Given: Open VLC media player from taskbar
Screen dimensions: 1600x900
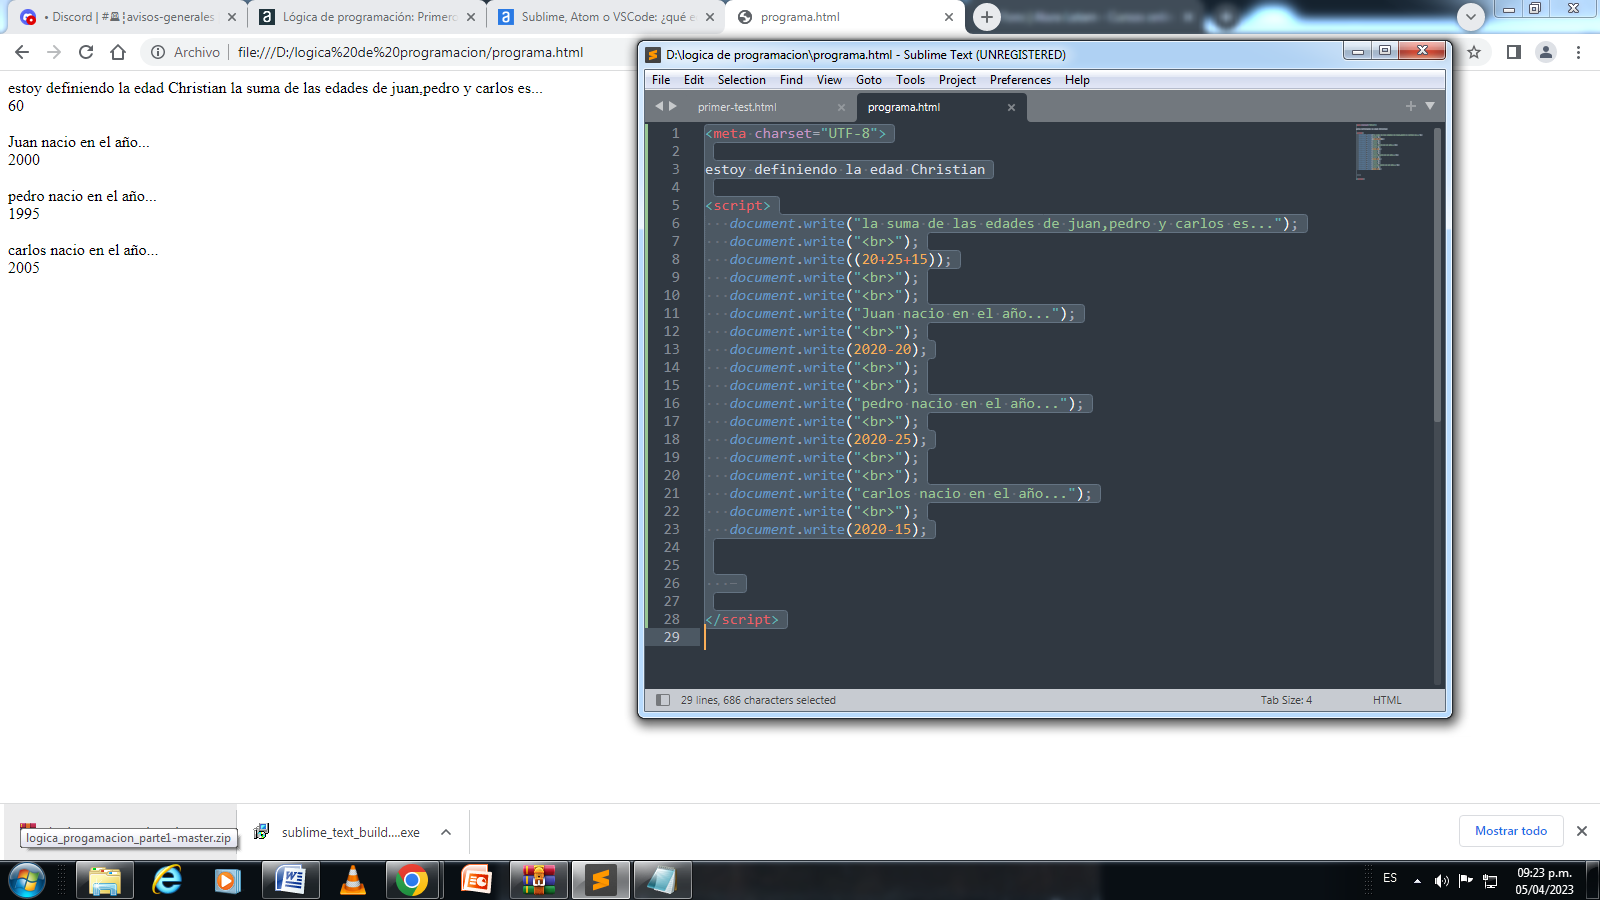Looking at the screenshot, I should pyautogui.click(x=352, y=881).
